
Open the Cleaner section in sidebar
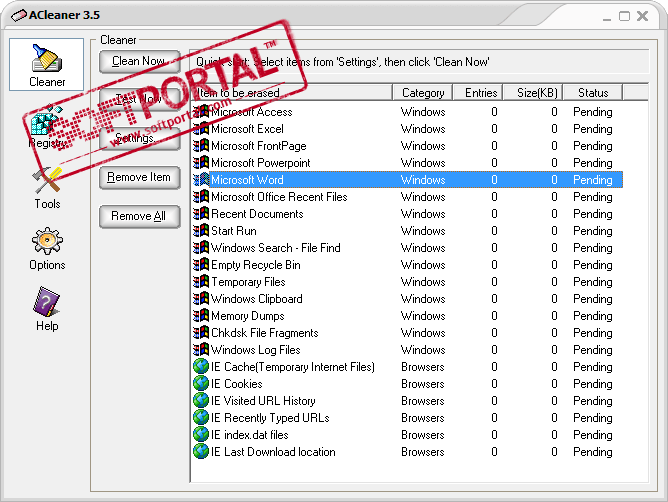click(46, 64)
